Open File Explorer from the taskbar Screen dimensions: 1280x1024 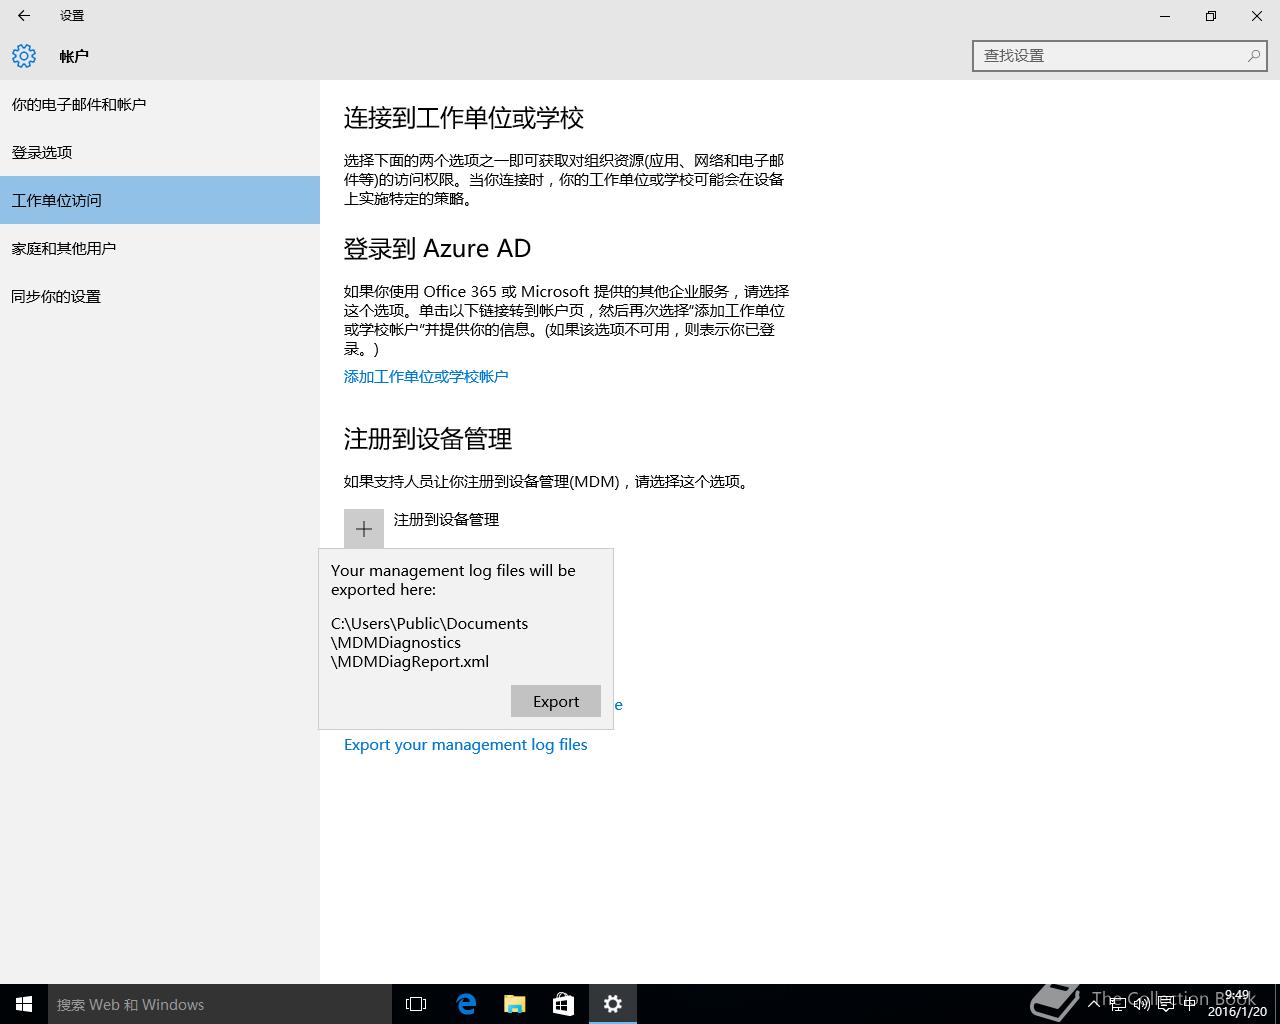[x=515, y=1004]
